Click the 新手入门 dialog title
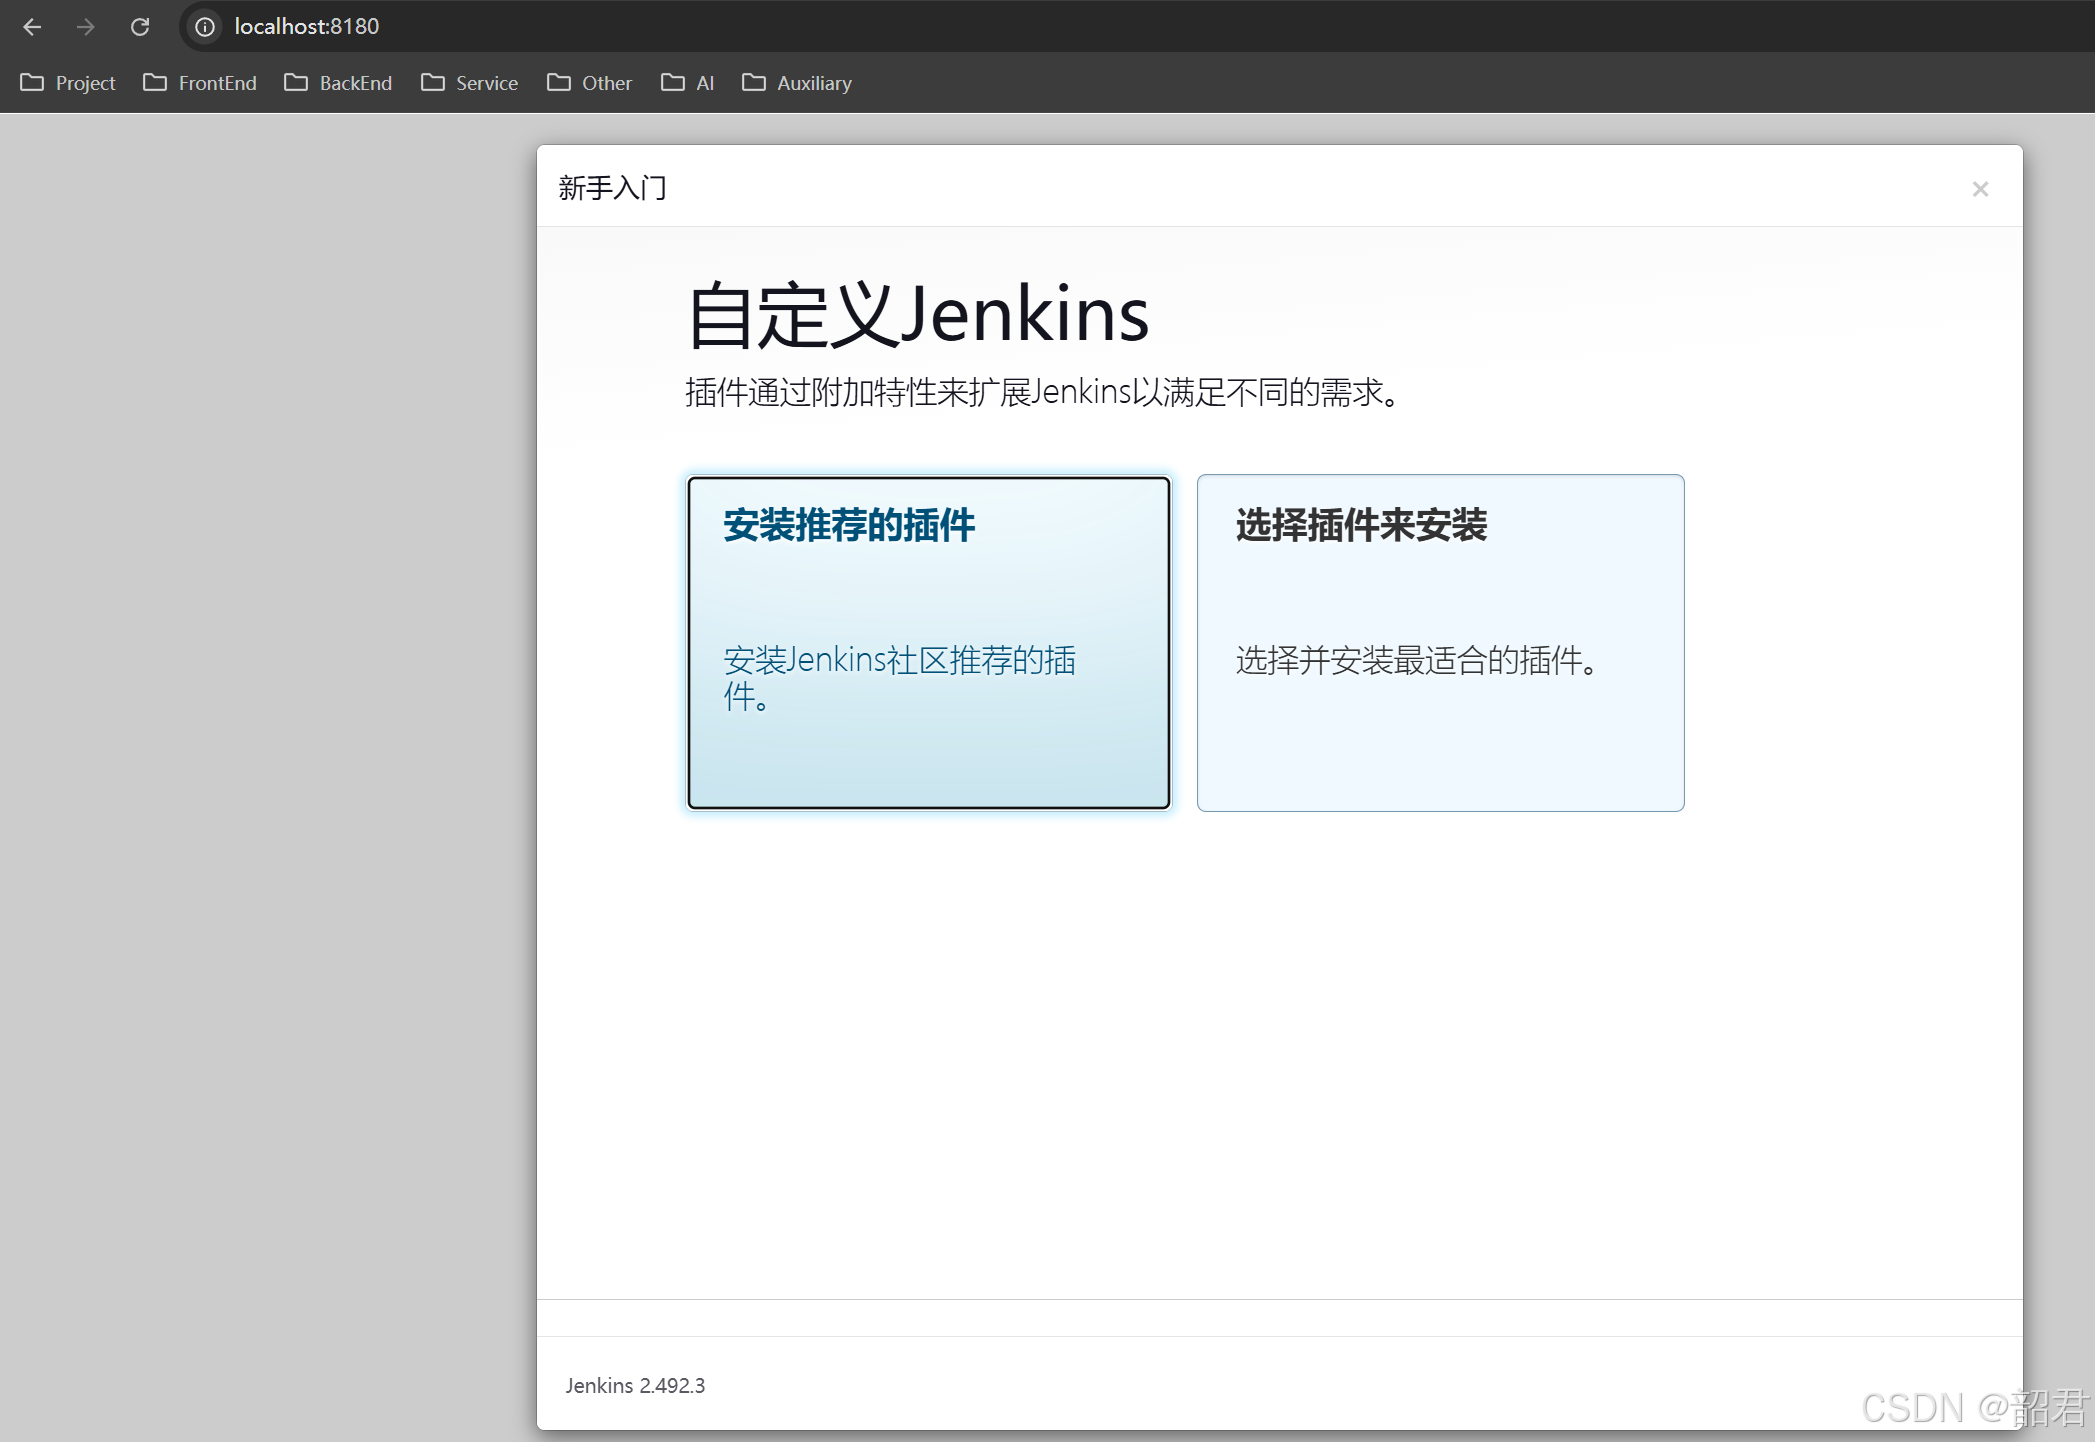Image resolution: width=2095 pixels, height=1442 pixels. click(x=612, y=188)
